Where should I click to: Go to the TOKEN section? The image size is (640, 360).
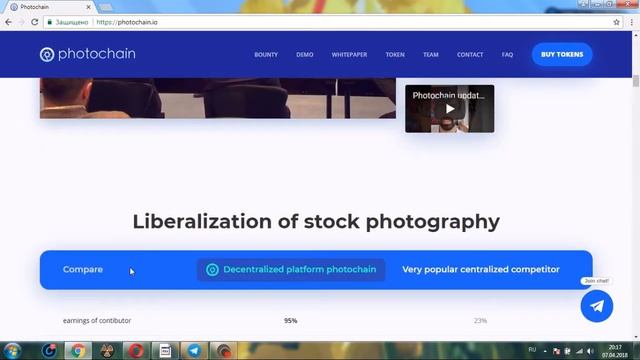pos(395,54)
